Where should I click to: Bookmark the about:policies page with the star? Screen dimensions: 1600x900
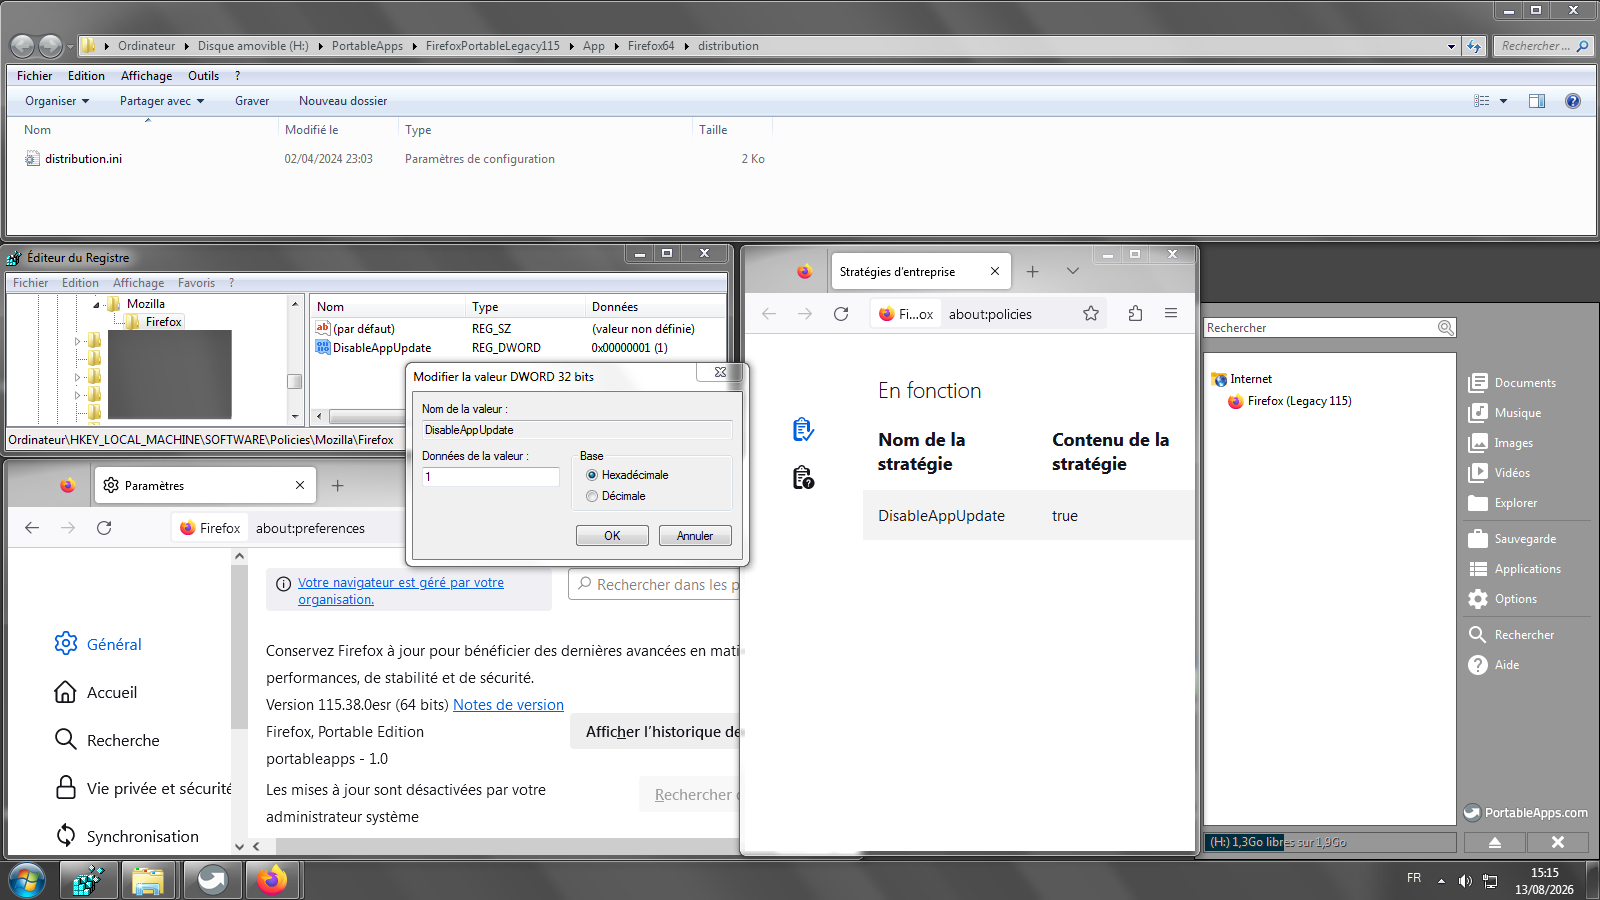click(1091, 314)
